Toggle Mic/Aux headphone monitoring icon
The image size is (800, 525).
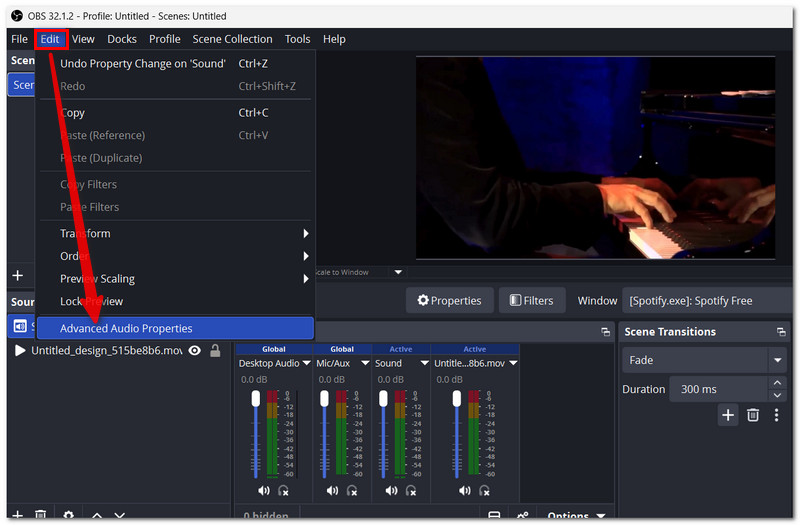[352, 491]
